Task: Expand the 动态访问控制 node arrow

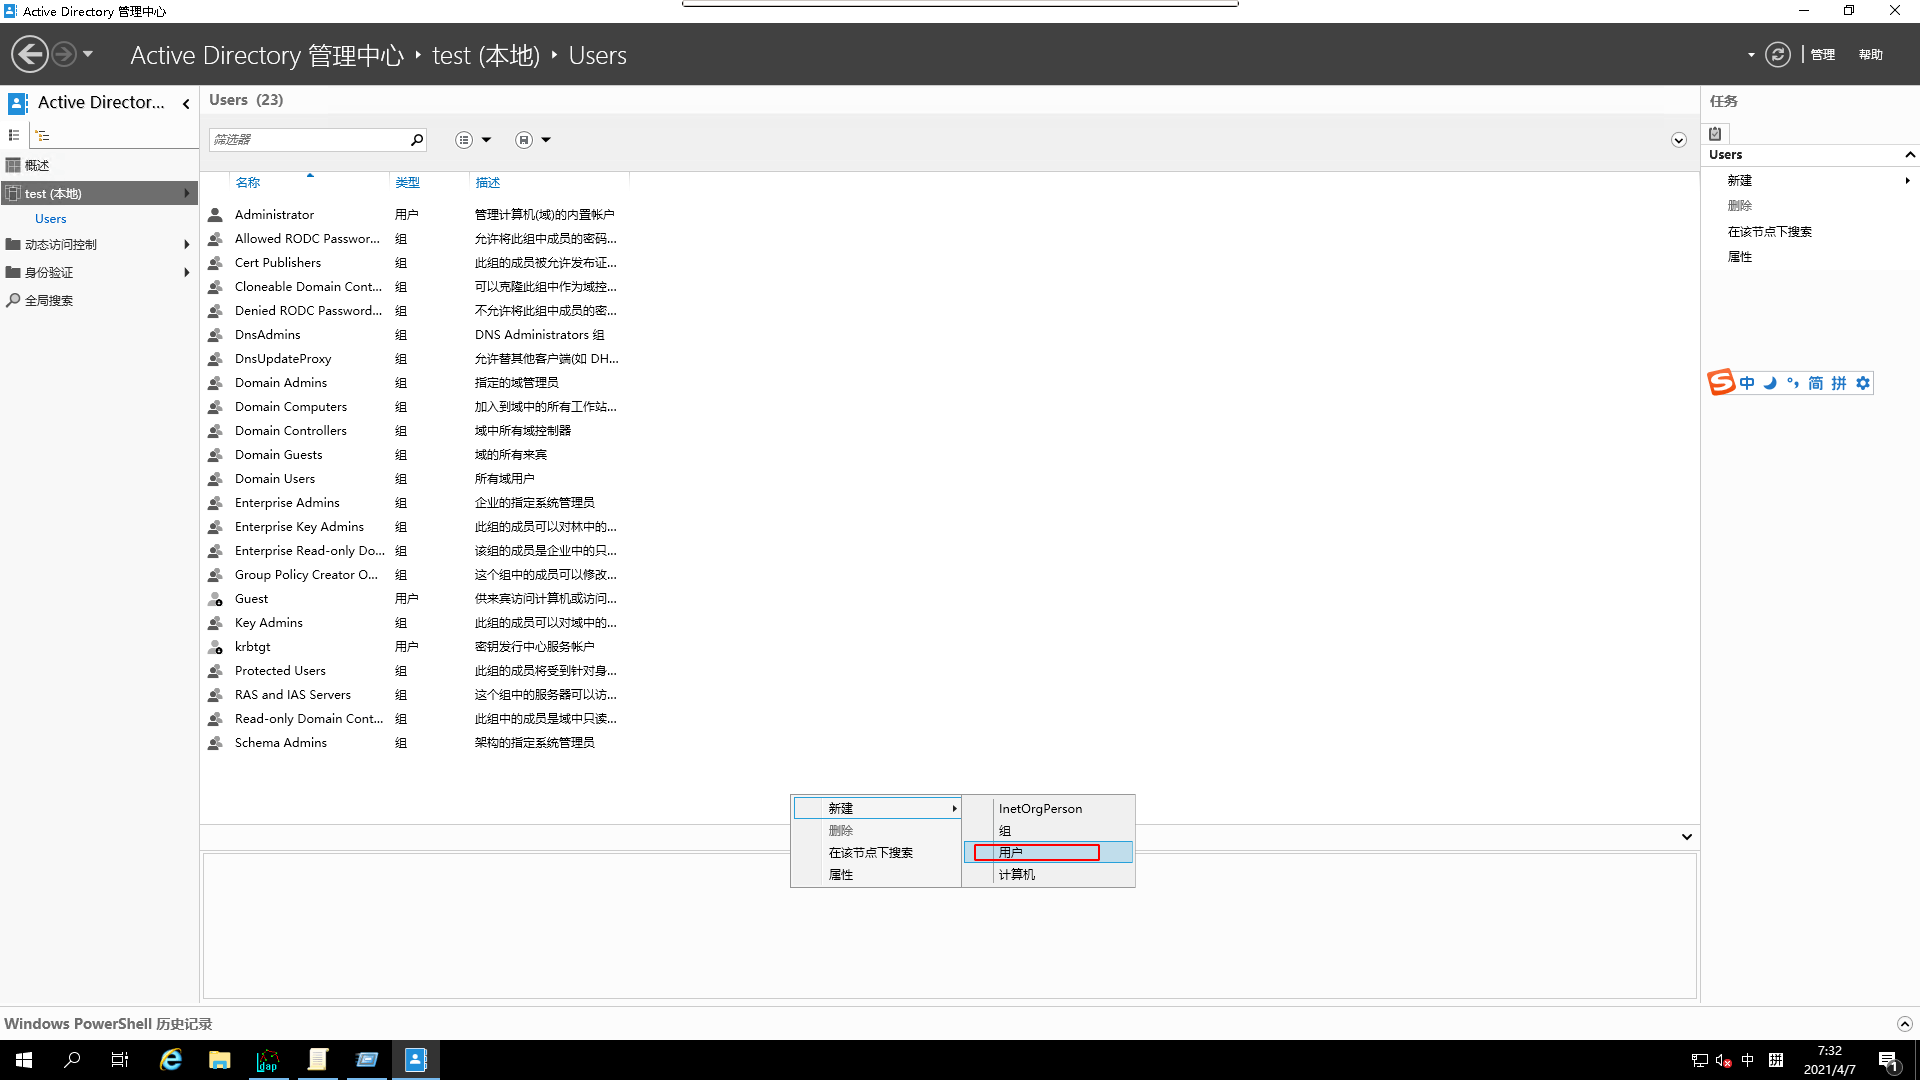Action: pos(186,244)
